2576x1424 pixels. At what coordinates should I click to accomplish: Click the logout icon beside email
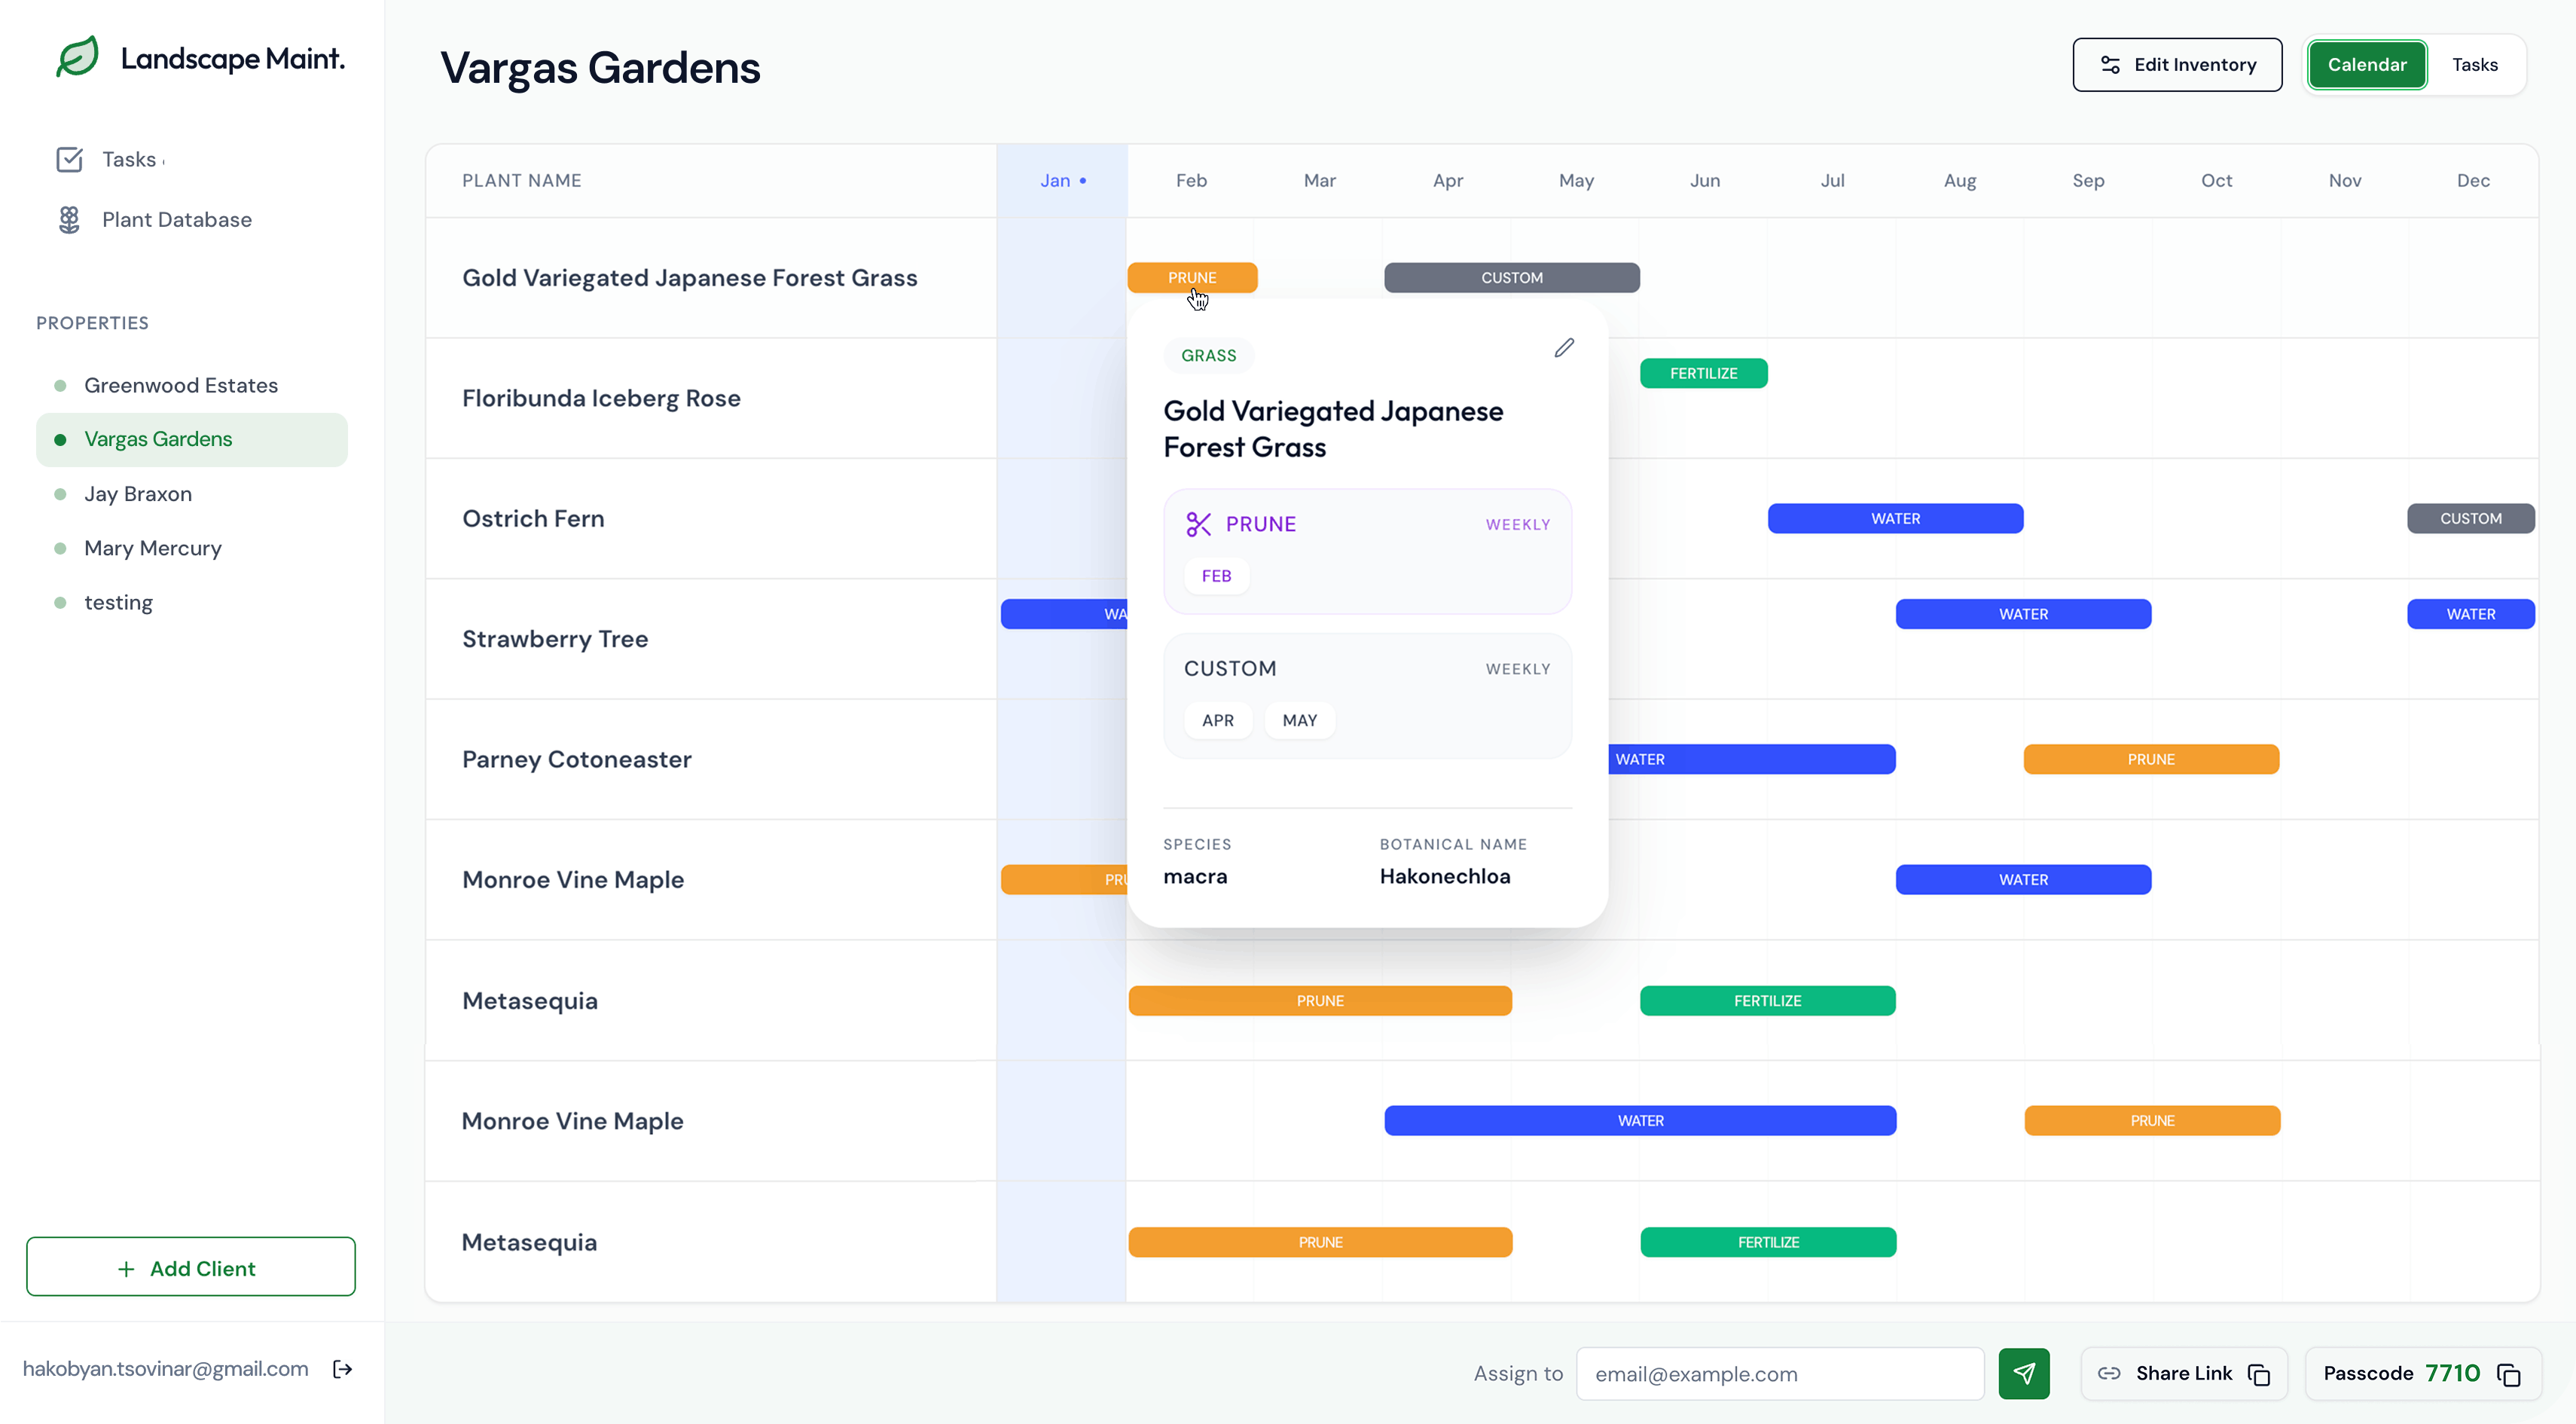(x=343, y=1369)
